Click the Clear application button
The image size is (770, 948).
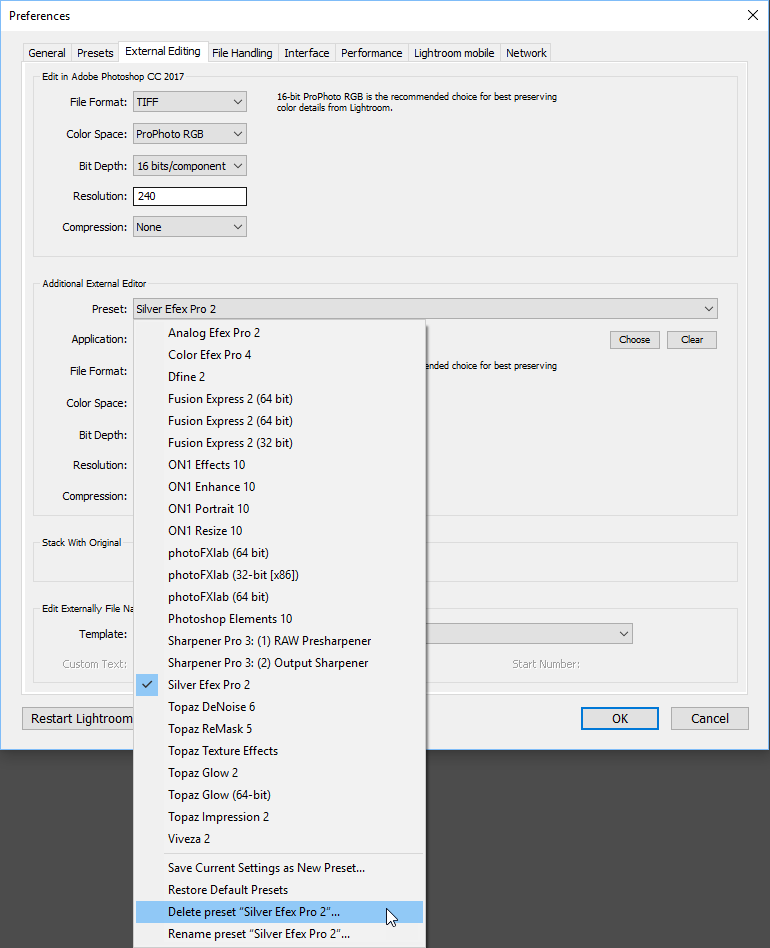692,340
